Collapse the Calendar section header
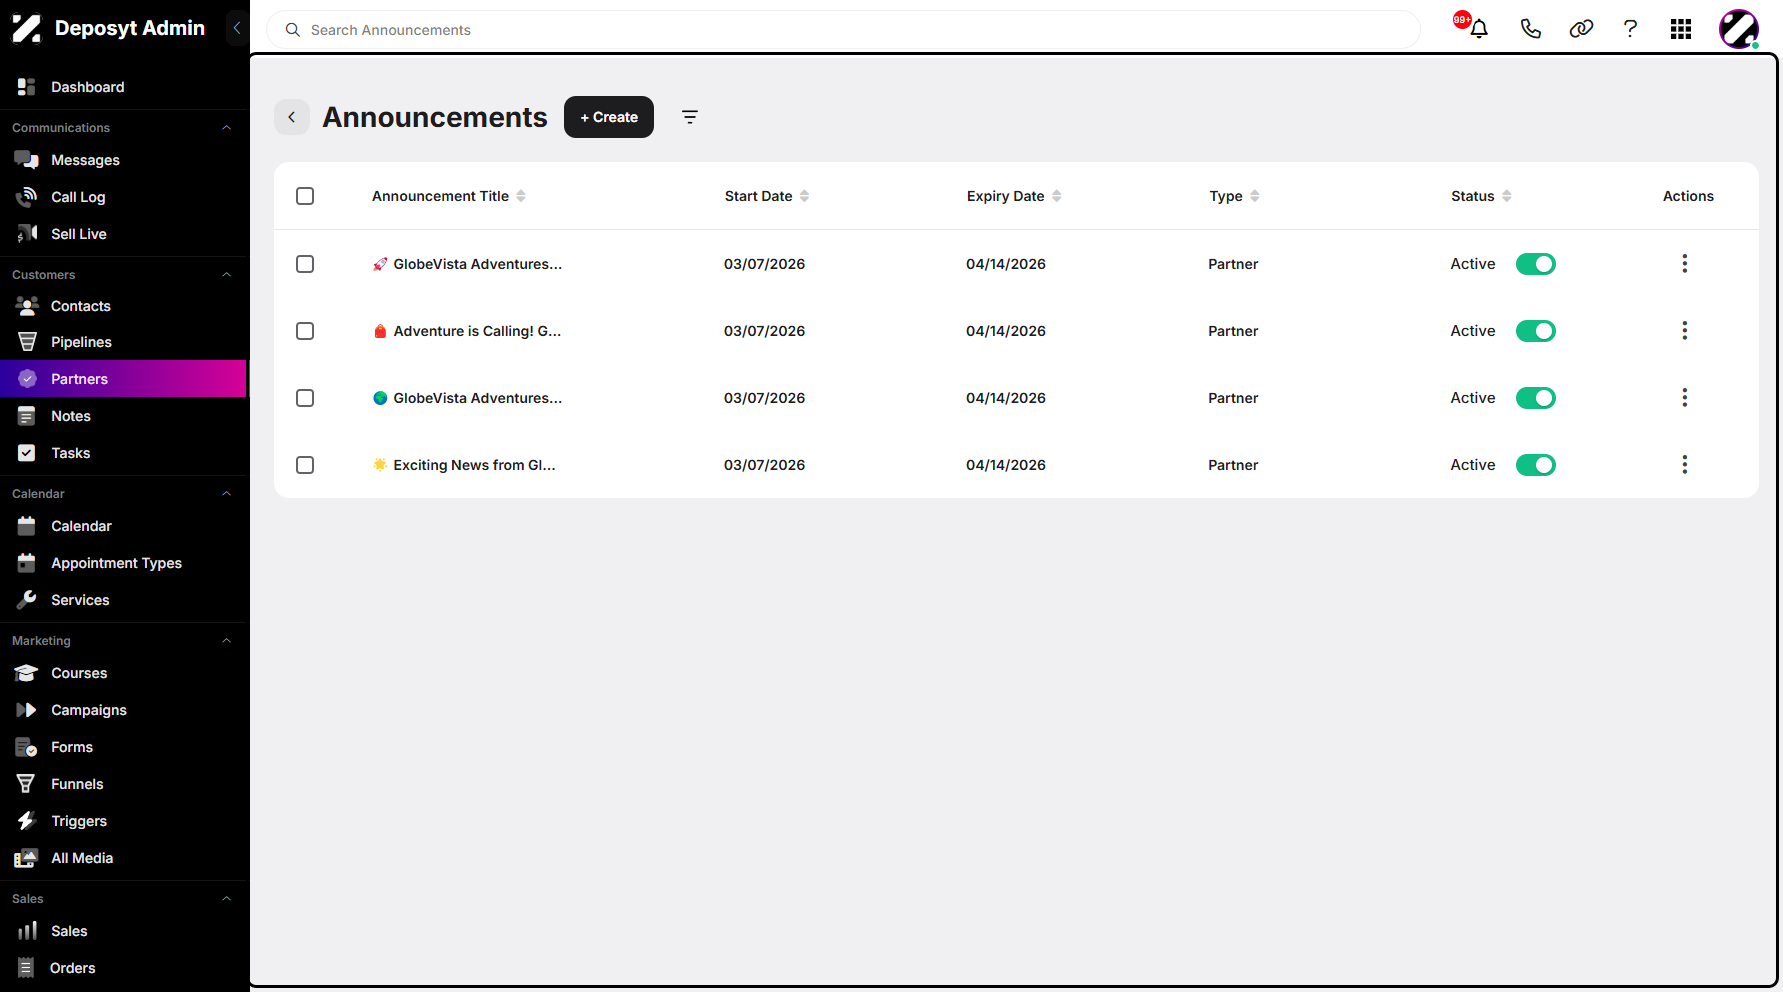The height and width of the screenshot is (992, 1783). tap(226, 494)
